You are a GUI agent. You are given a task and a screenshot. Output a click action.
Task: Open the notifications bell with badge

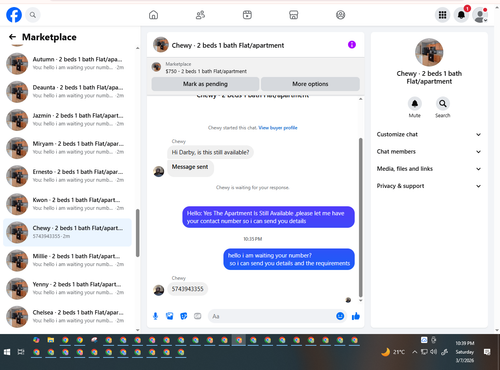click(461, 15)
